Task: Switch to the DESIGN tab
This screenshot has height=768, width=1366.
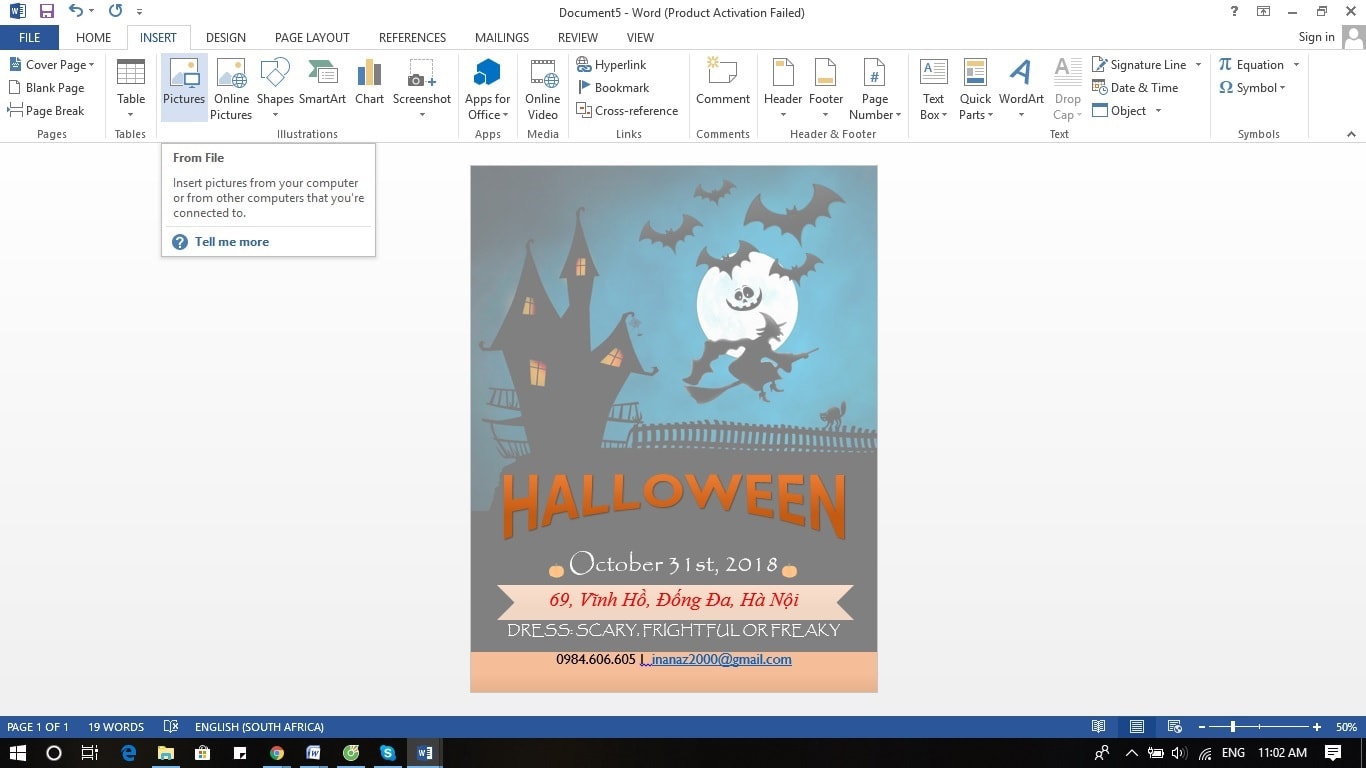Action: [x=225, y=37]
